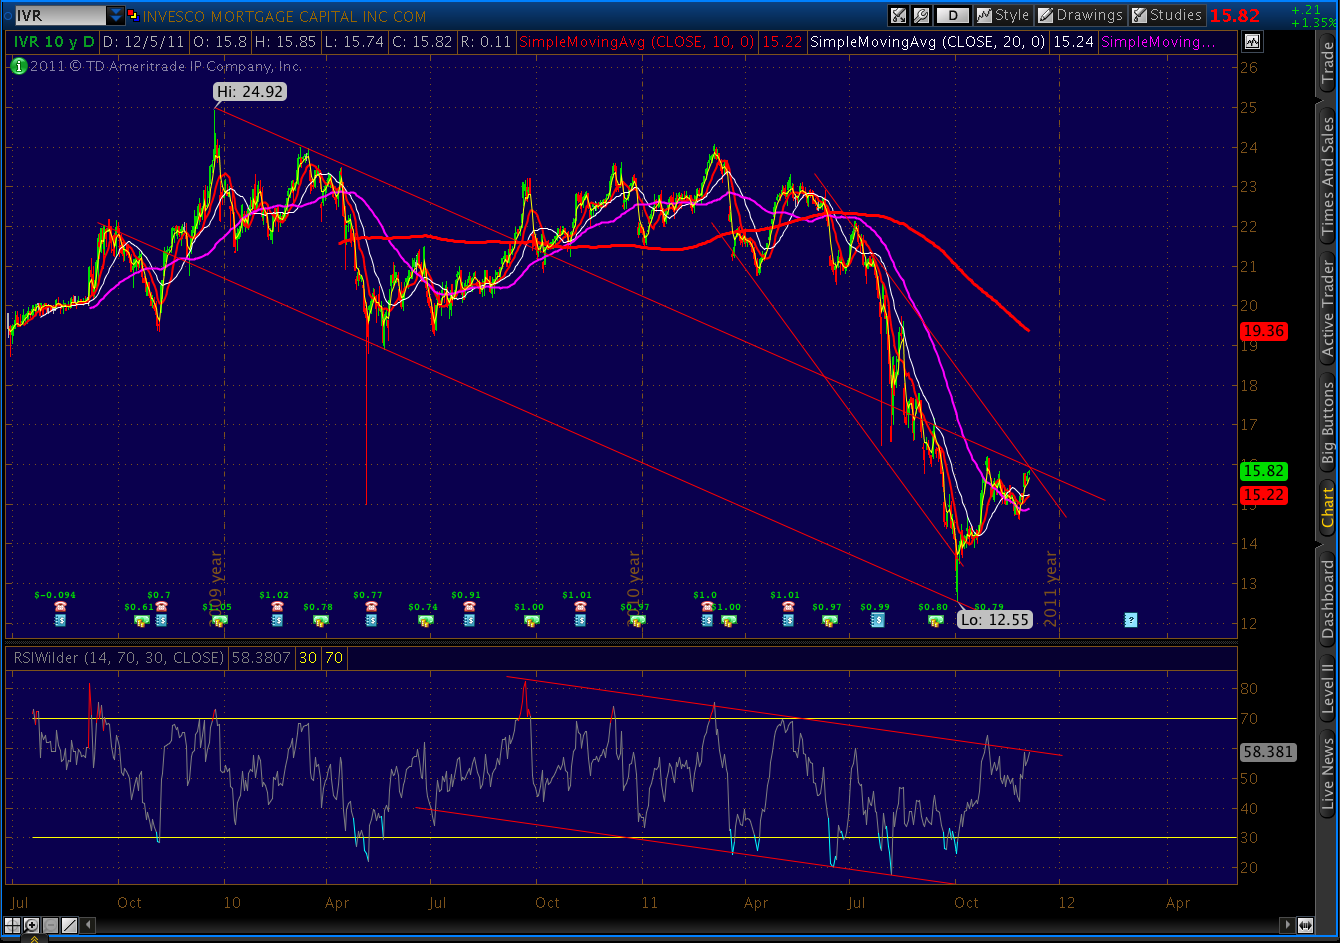This screenshot has width=1340, height=943.
Task: Click the $0.80 dividend icon
Action: click(x=935, y=620)
